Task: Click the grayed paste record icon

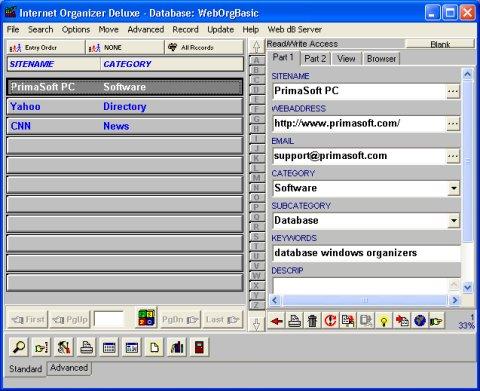Action: pyautogui.click(x=366, y=321)
